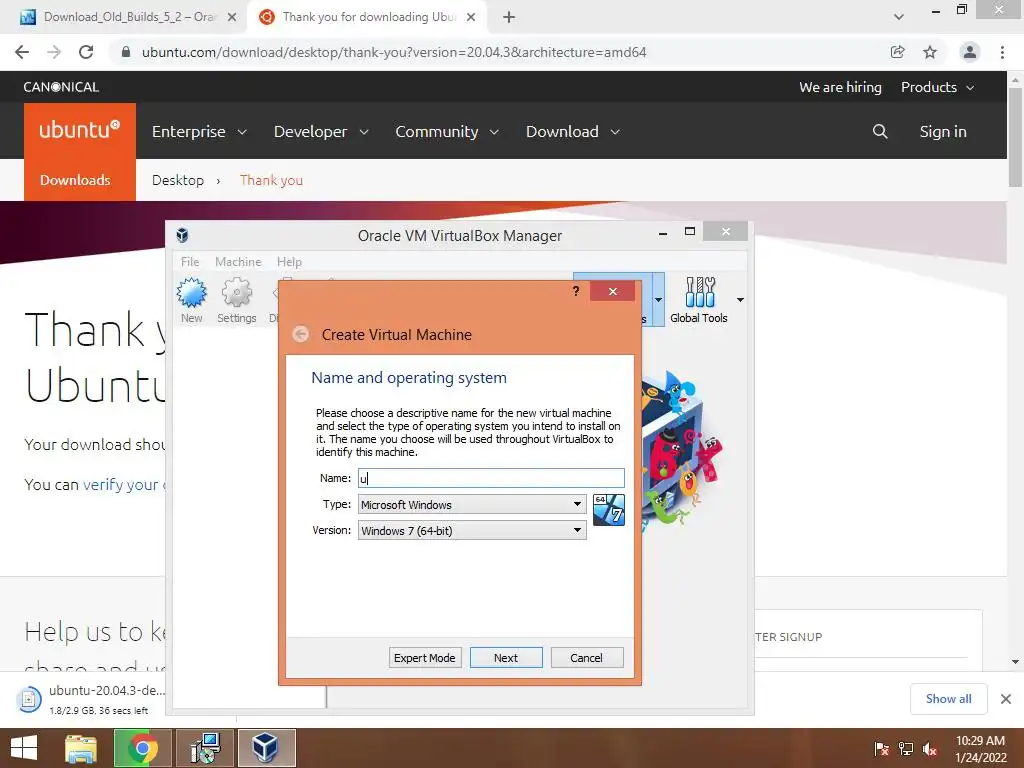
Task: Open the Help menu in VirtualBox
Action: pos(289,261)
